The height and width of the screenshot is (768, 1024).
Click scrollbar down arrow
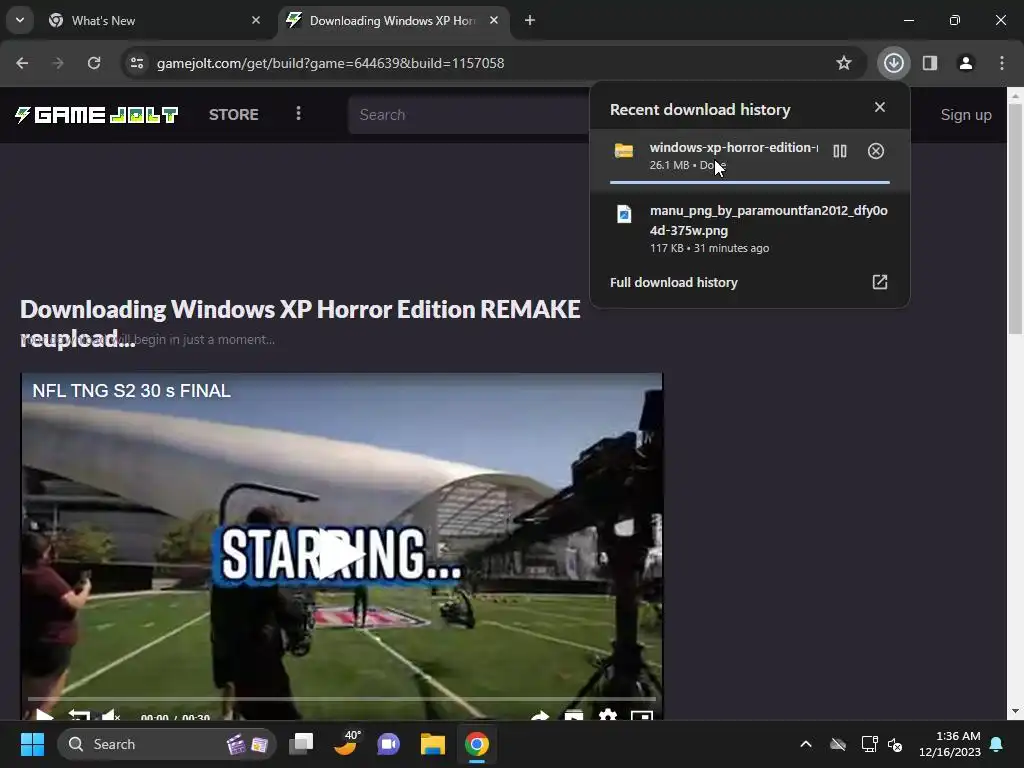tap(1015, 711)
